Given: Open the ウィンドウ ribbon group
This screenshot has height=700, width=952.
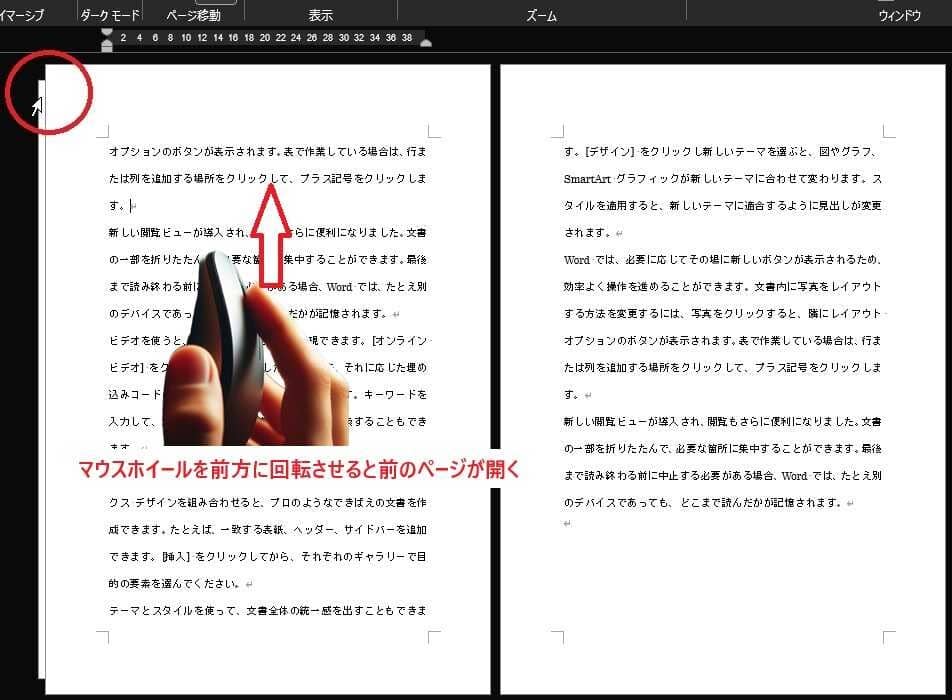Looking at the screenshot, I should pyautogui.click(x=899, y=16).
